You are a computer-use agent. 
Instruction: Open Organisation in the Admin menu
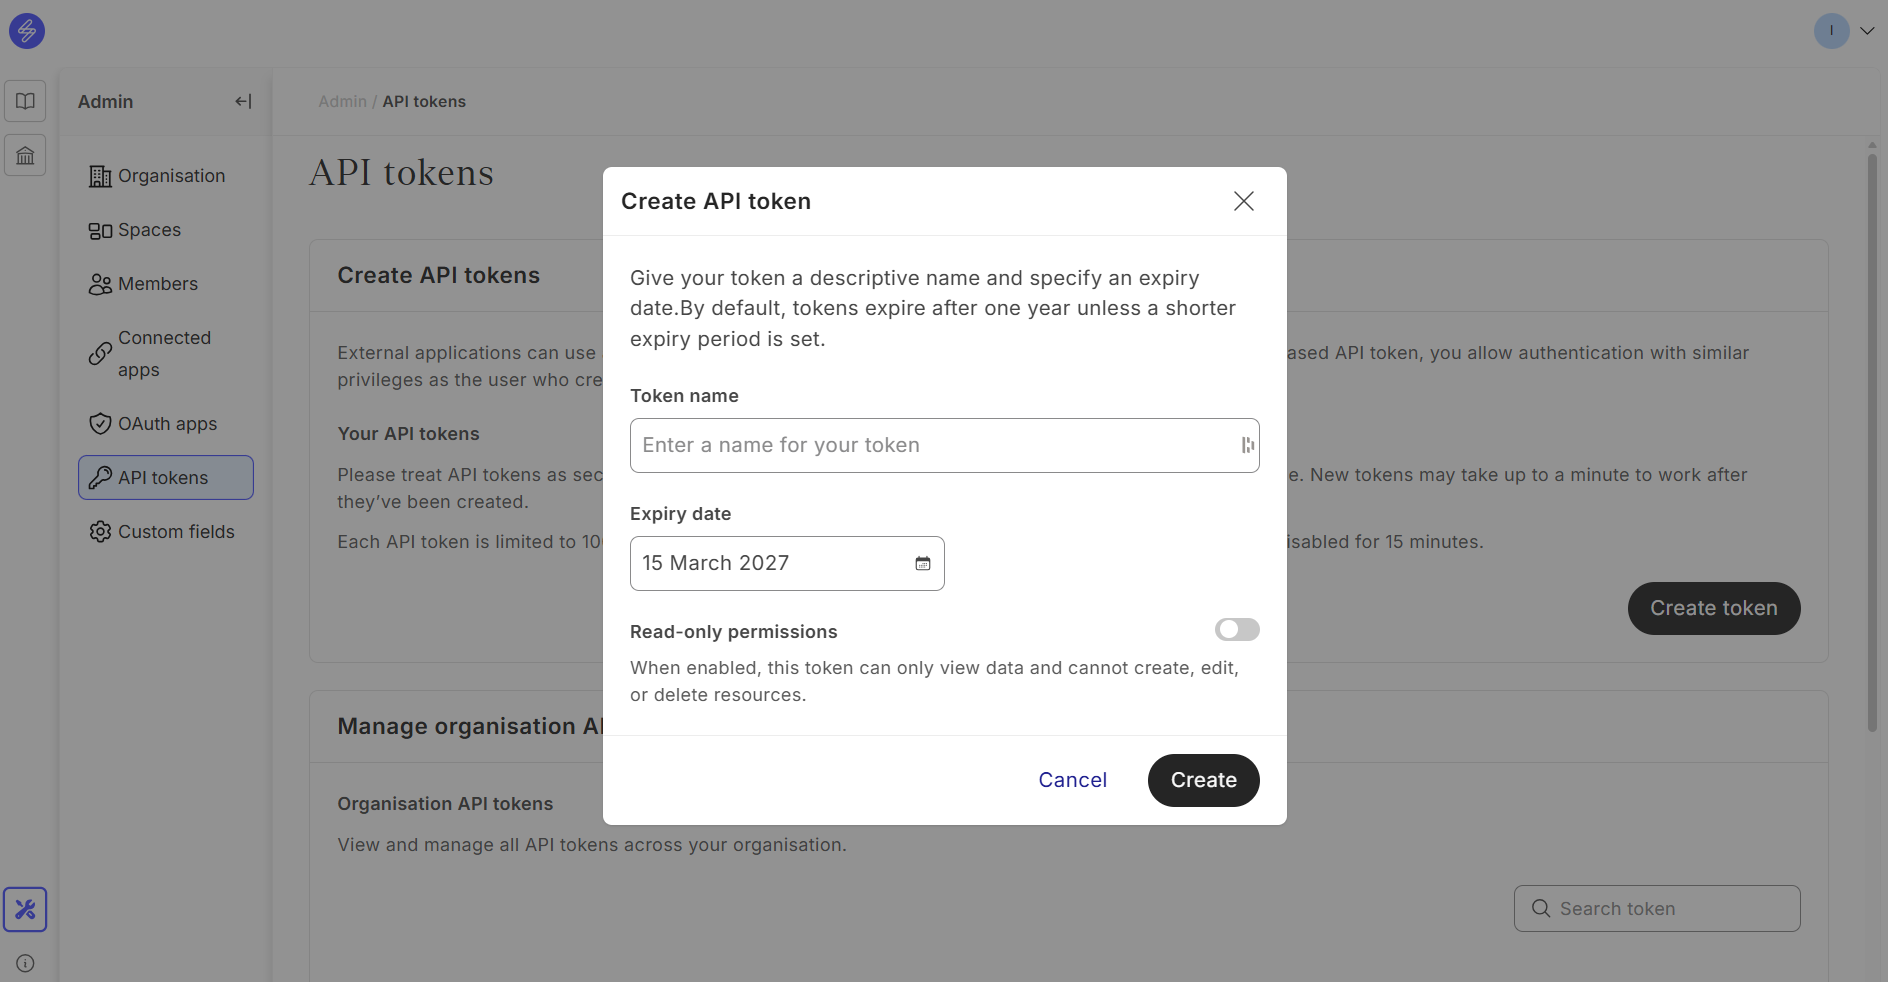(171, 176)
